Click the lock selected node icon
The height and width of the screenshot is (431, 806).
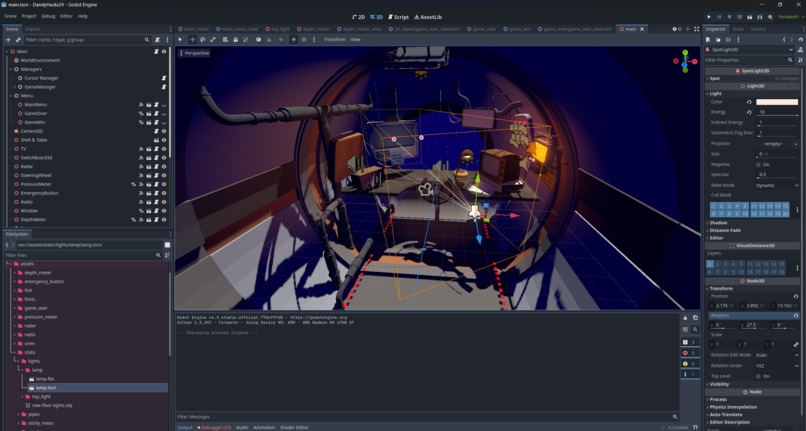tap(235, 40)
